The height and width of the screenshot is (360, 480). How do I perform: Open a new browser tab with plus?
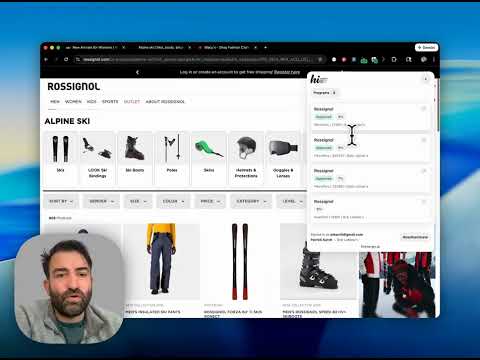266,48
